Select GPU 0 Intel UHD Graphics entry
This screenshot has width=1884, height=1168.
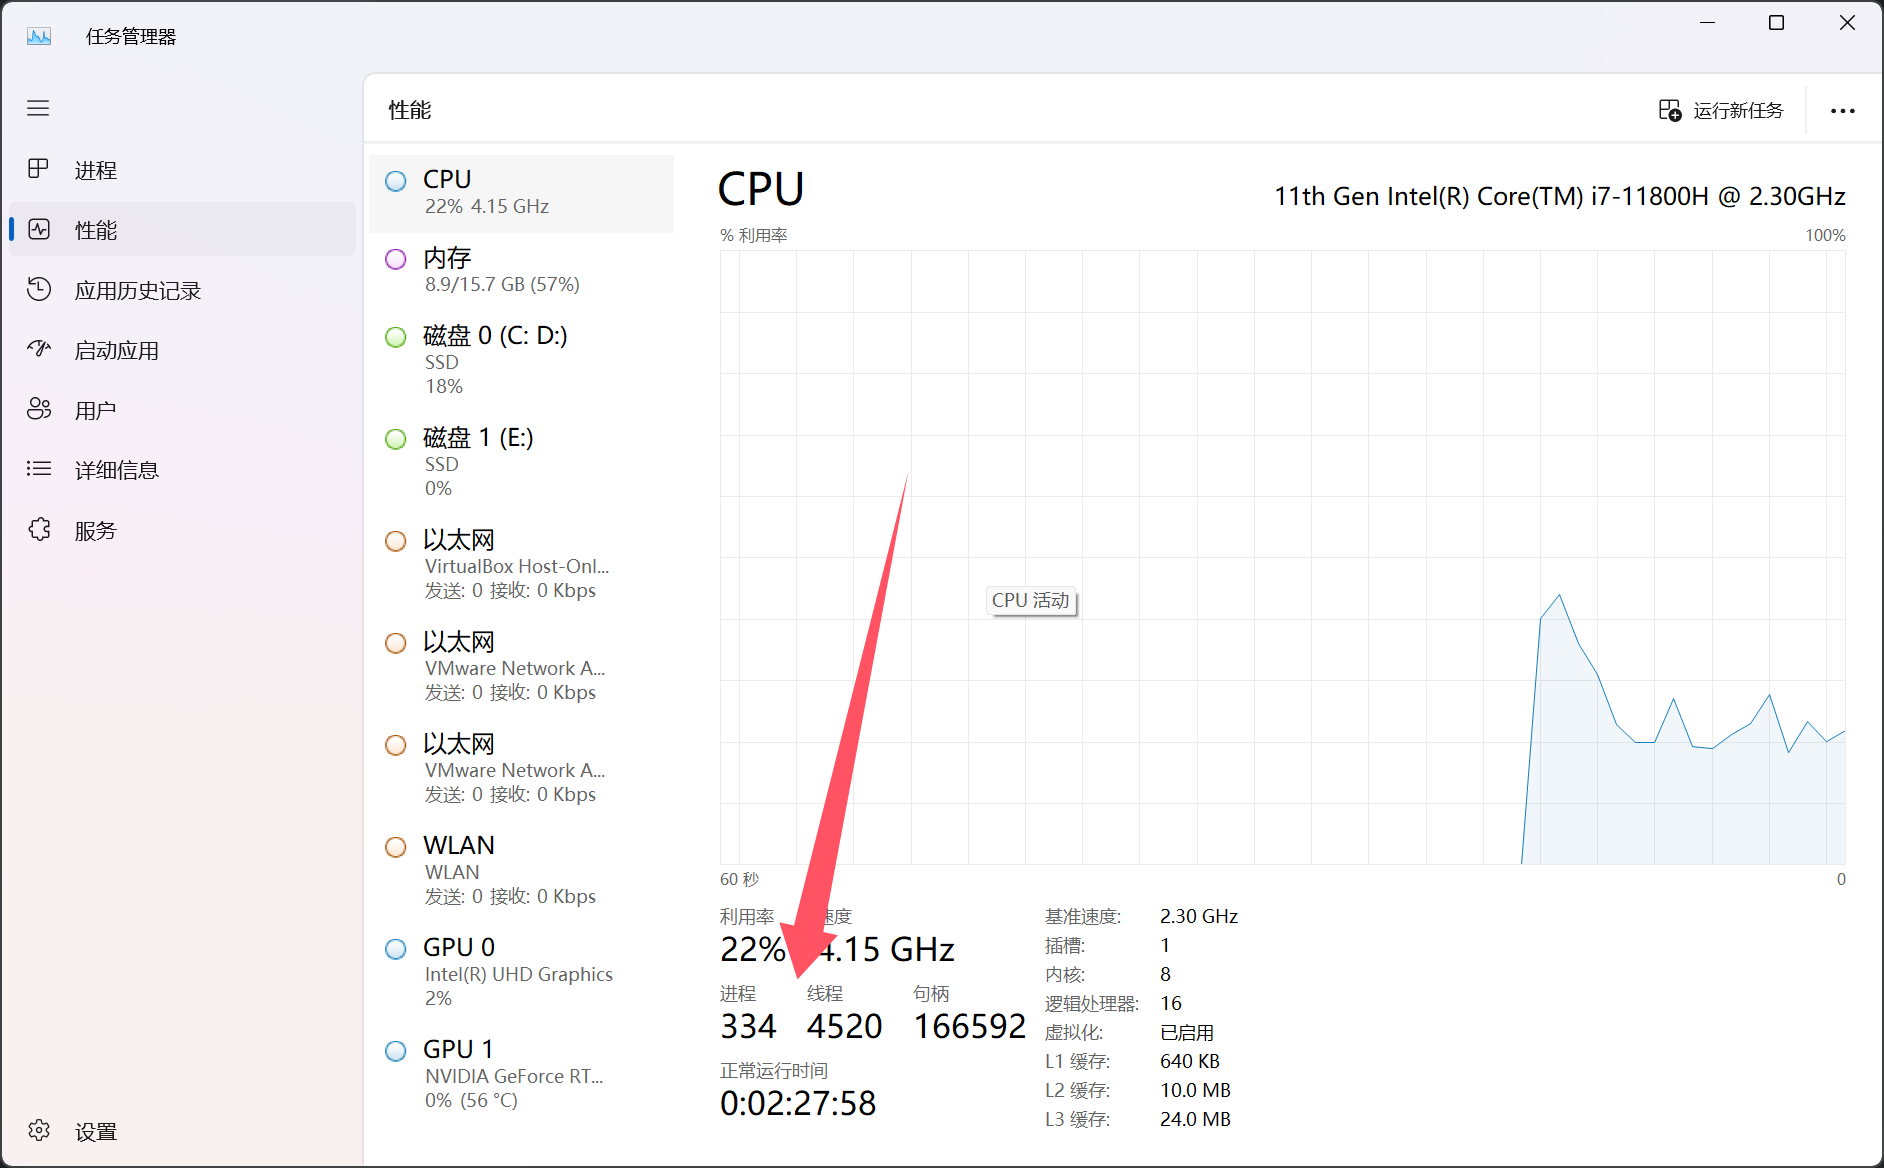521,973
